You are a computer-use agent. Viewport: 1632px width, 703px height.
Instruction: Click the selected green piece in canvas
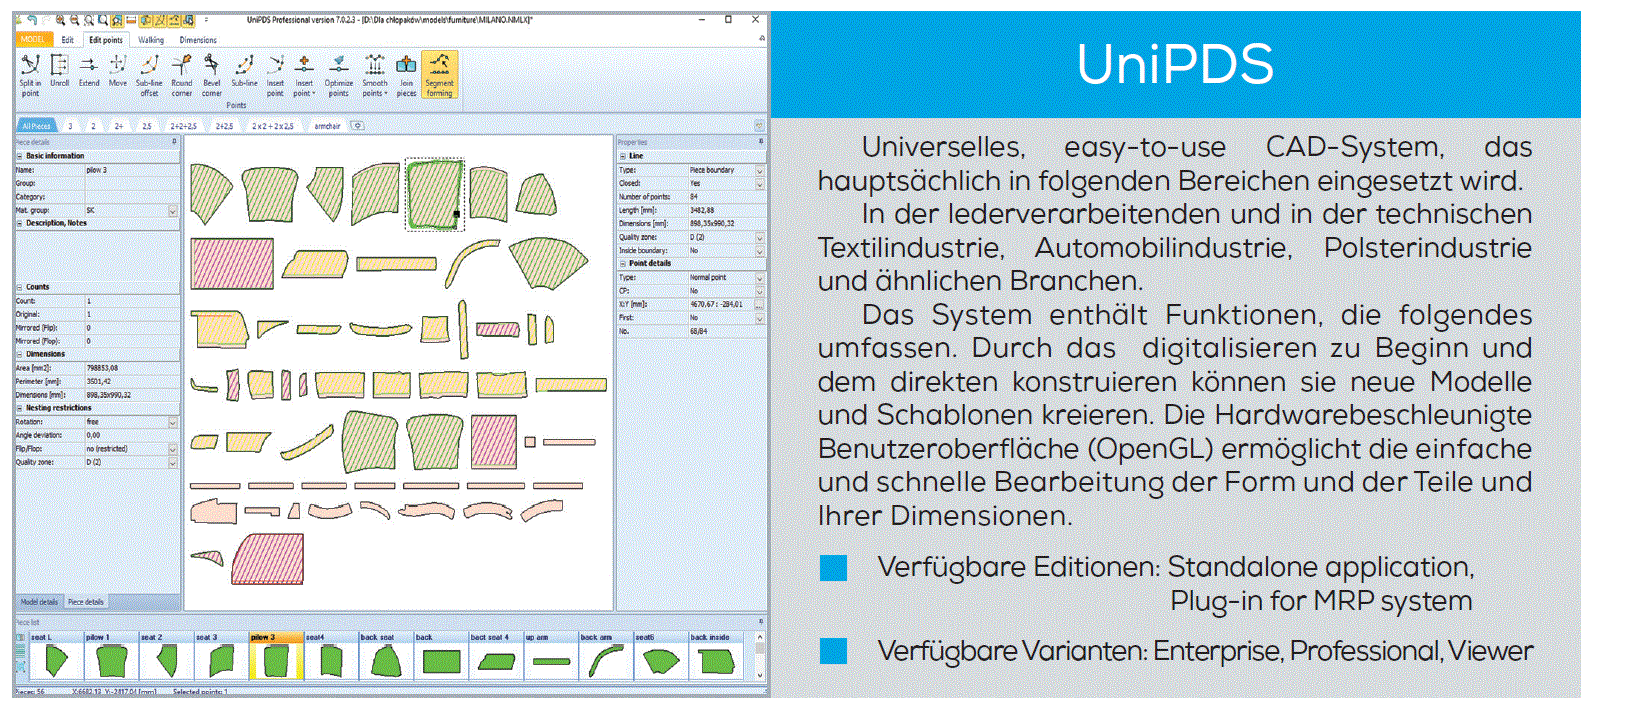434,194
